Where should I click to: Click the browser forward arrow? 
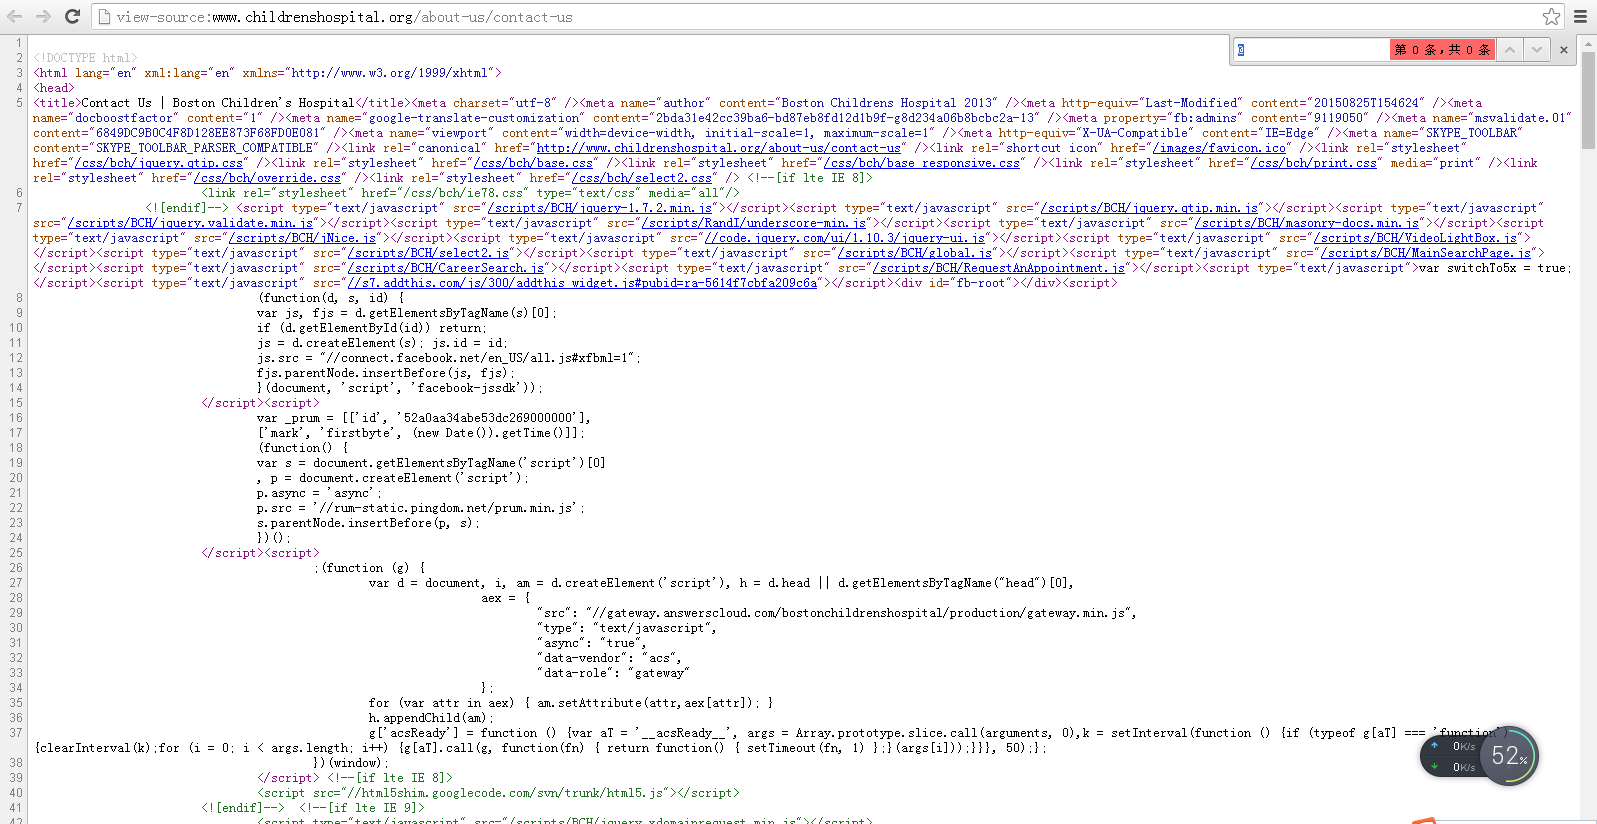point(43,16)
